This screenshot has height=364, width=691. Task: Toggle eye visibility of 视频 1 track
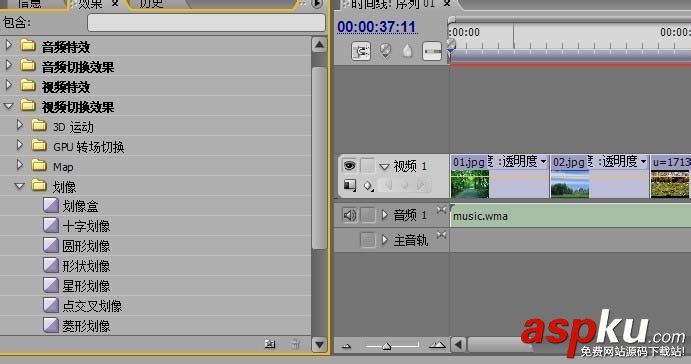[x=349, y=166]
